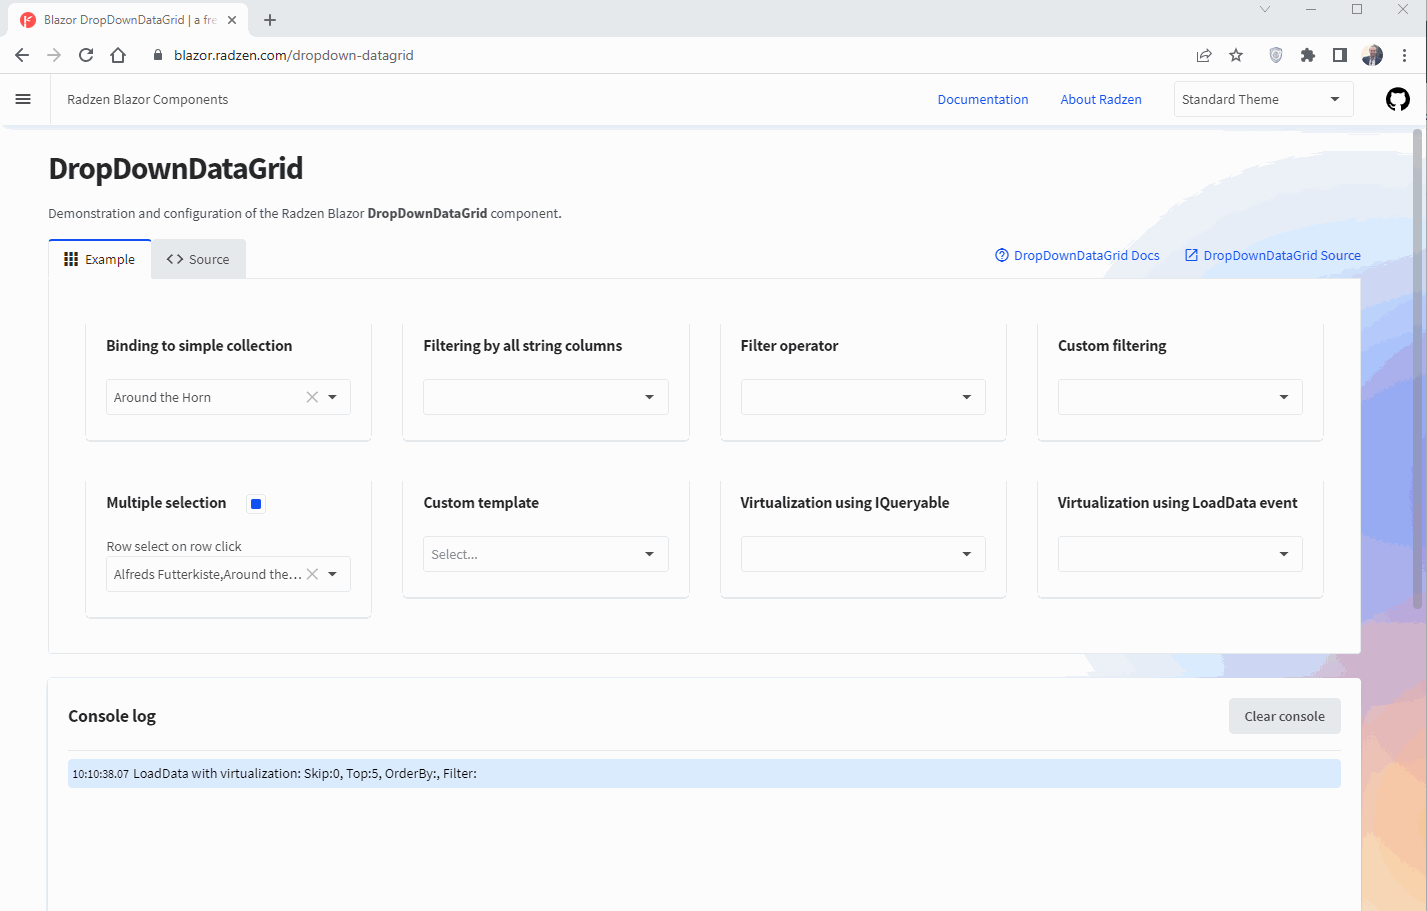Screen dimensions: 1427x911
Task: Click the GitHub icon in the header
Action: pos(1397,99)
